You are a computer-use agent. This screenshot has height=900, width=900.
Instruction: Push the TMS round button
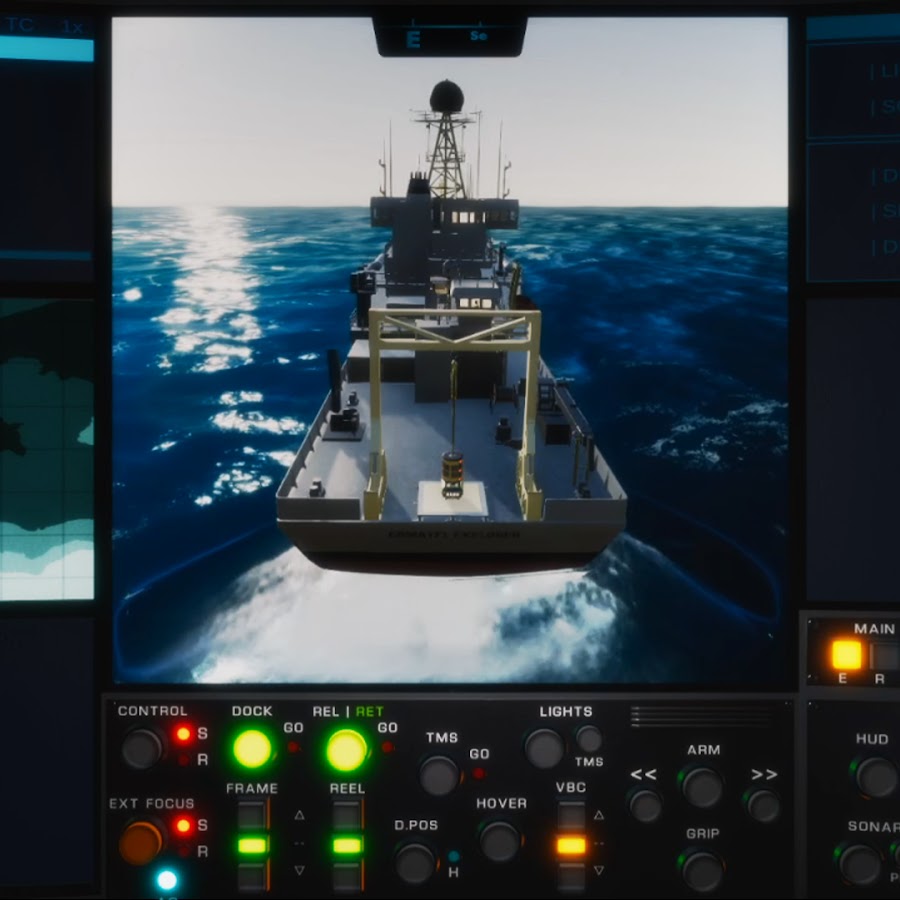point(438,775)
